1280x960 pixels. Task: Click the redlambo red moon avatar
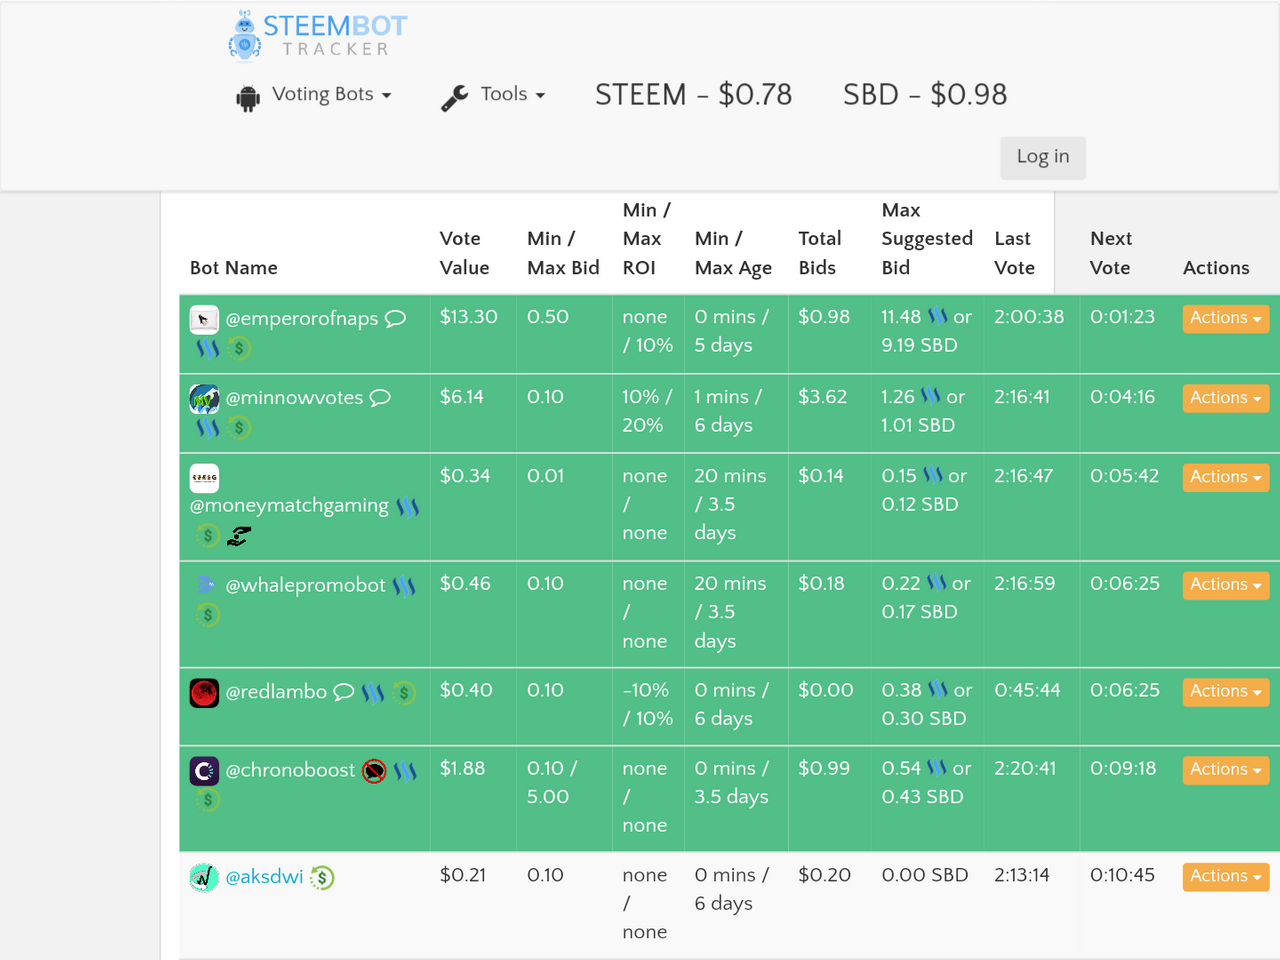coord(204,693)
